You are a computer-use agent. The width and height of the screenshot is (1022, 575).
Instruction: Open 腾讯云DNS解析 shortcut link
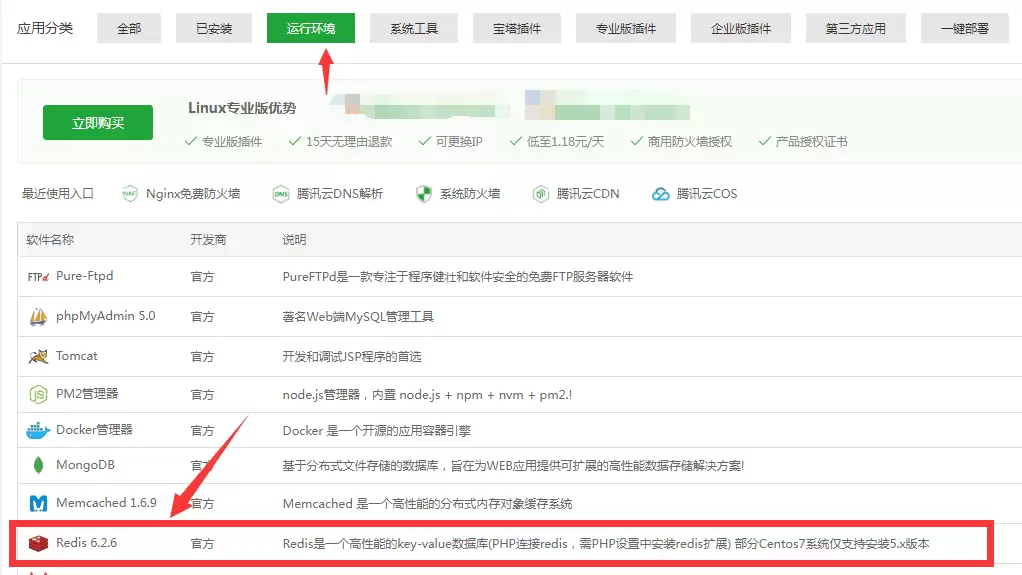340,194
